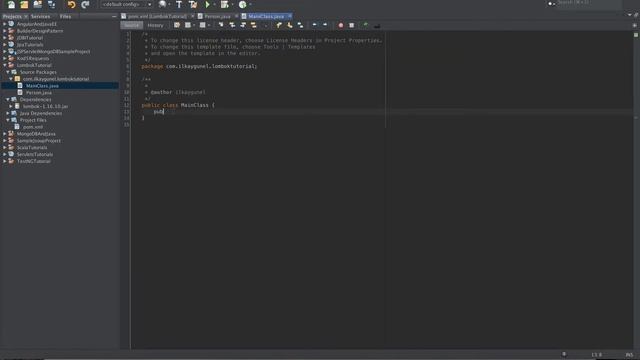The width and height of the screenshot is (640, 360).
Task: Open the pom.xml editor tab
Action: (157, 16)
